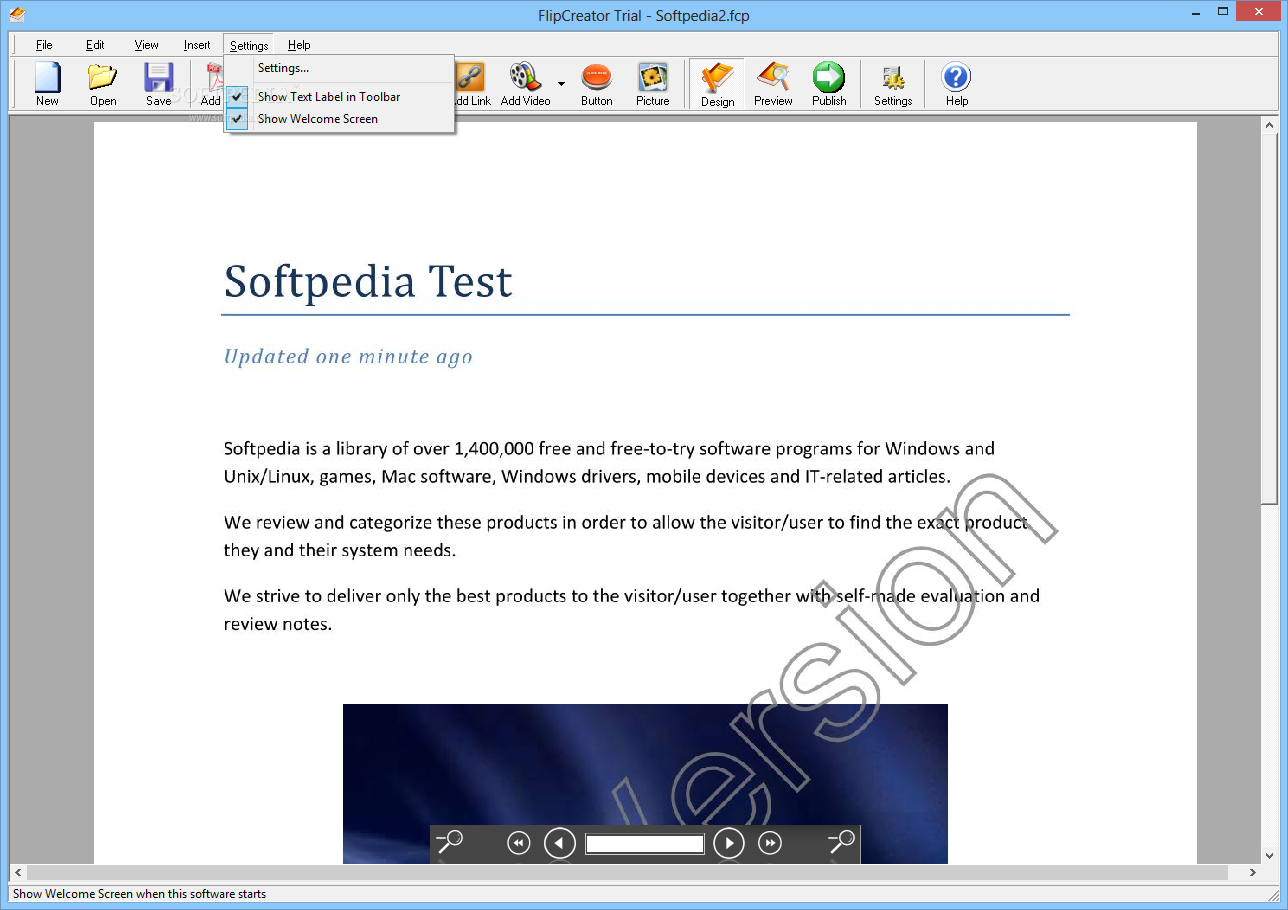Screen dimensions: 1288x910
Task: Click the zoom in magnifier in the flipbook bar
Action: (842, 843)
